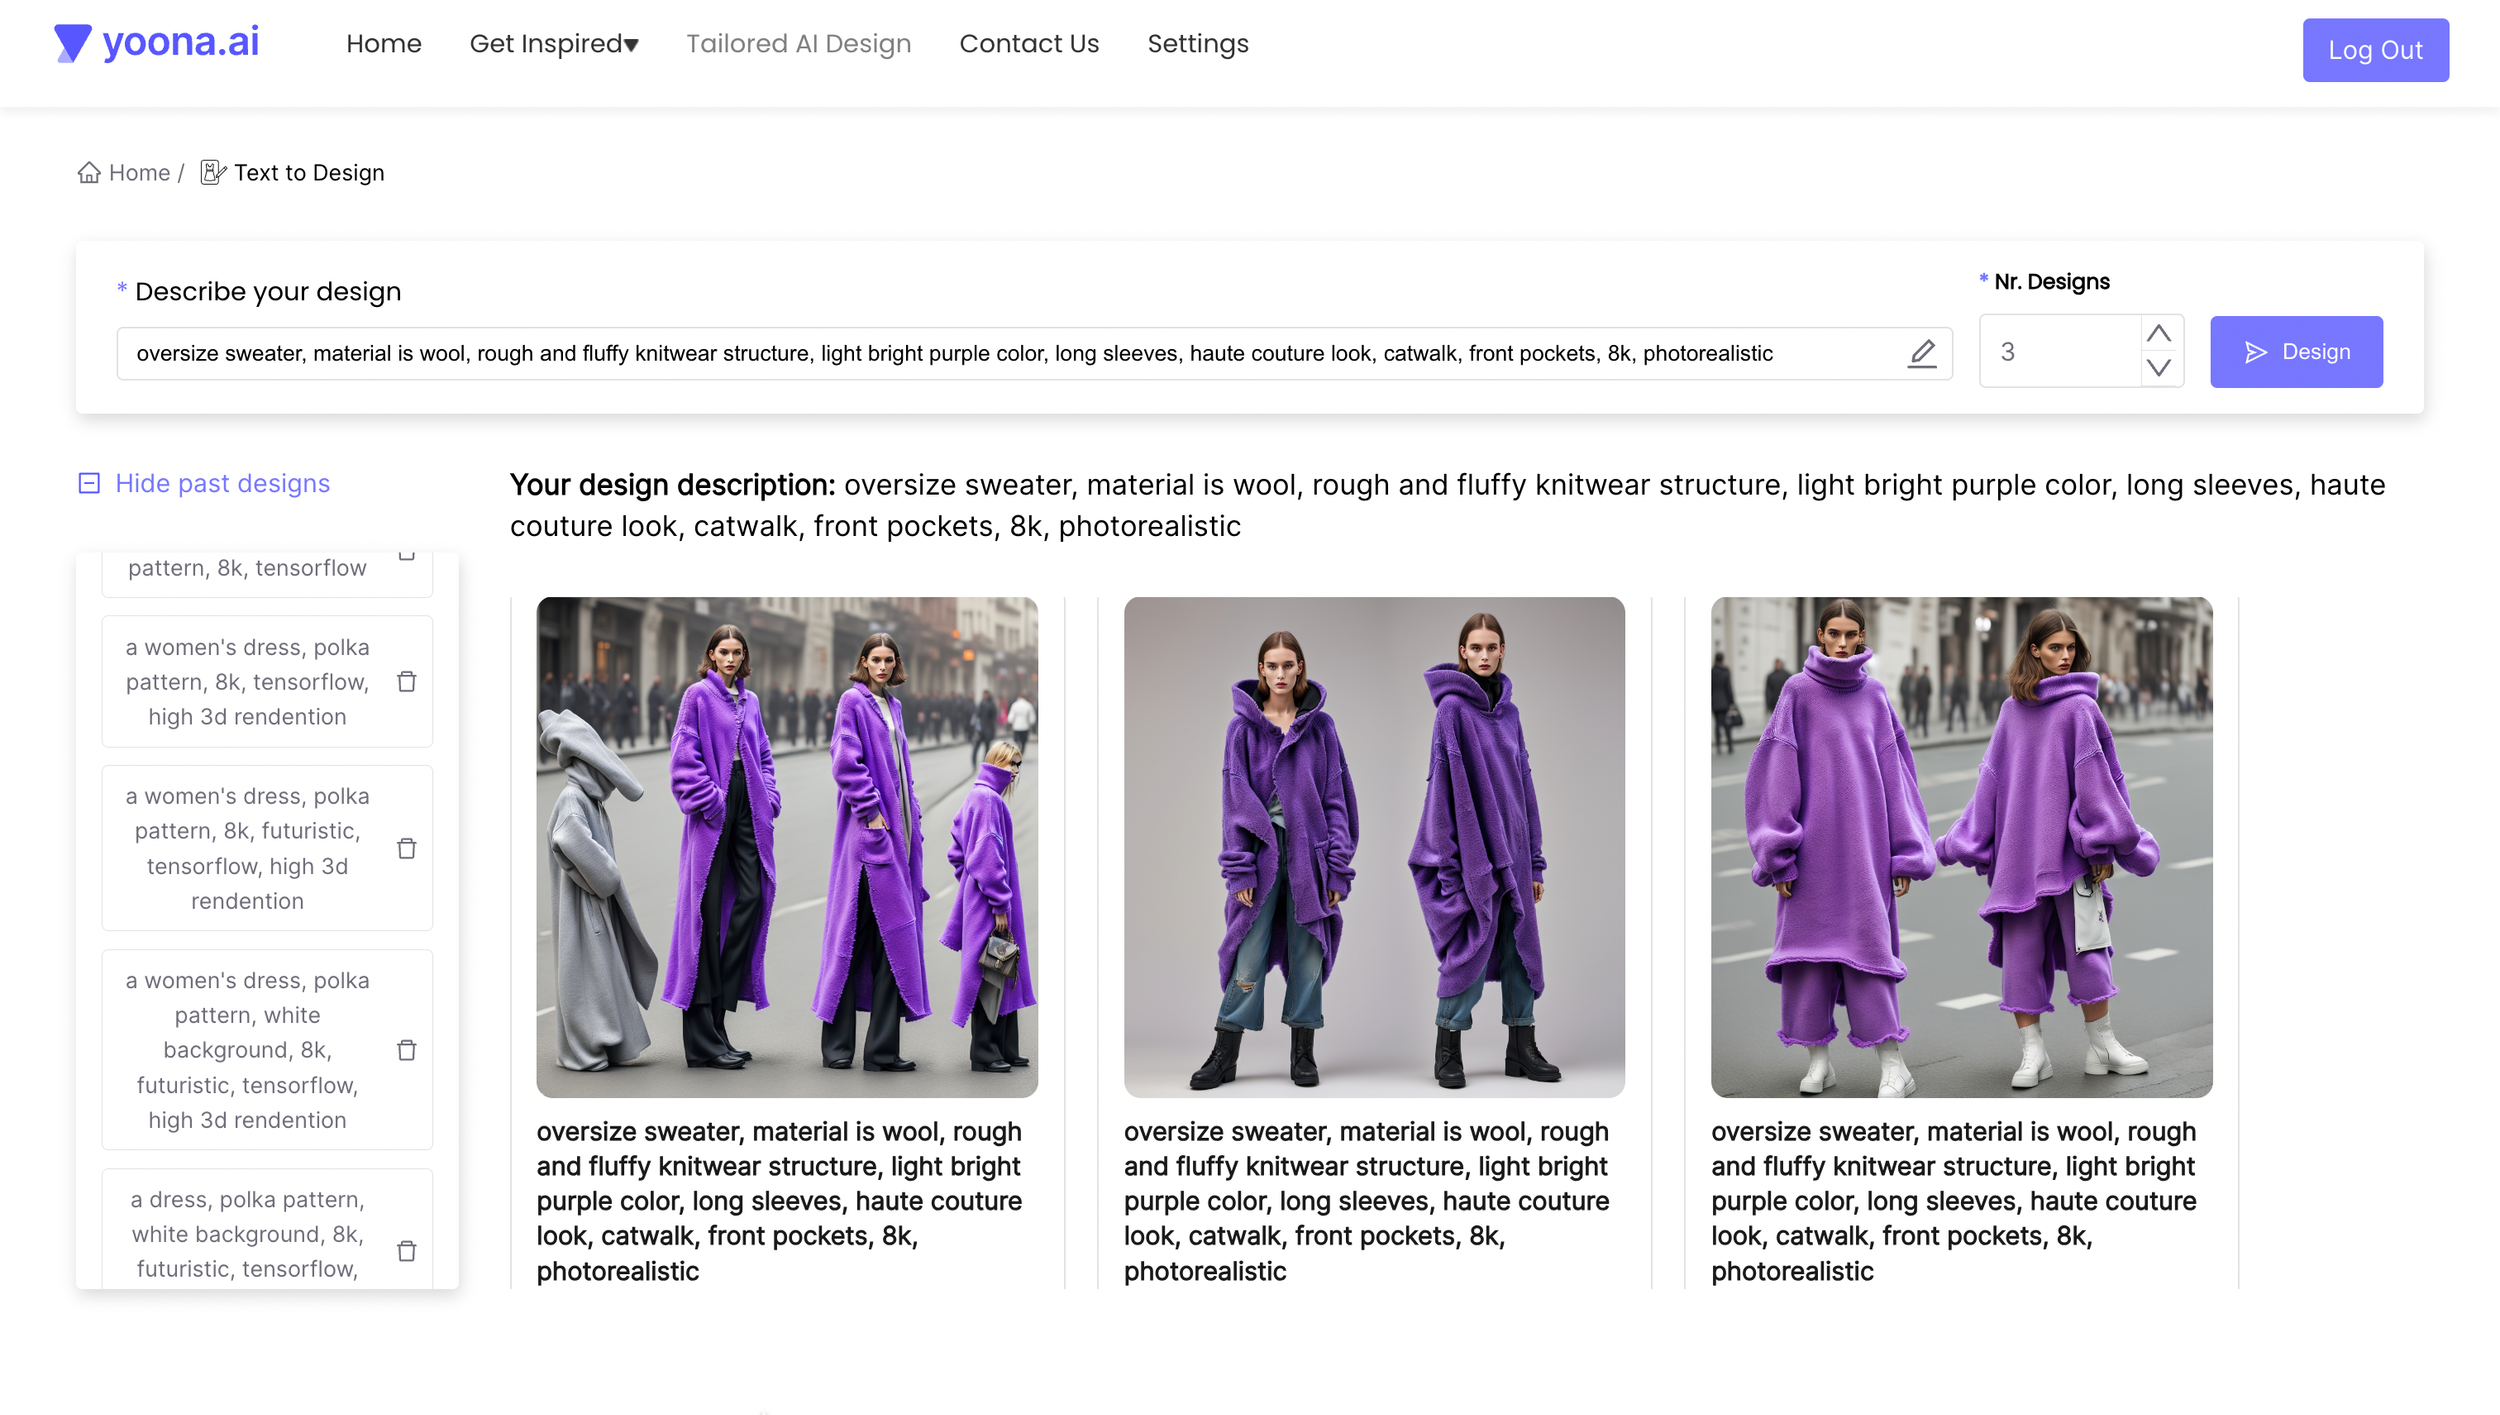Delete the '8k, futuristic, tensorflow, high 3d' past design
The image size is (2500, 1415).
tap(406, 849)
